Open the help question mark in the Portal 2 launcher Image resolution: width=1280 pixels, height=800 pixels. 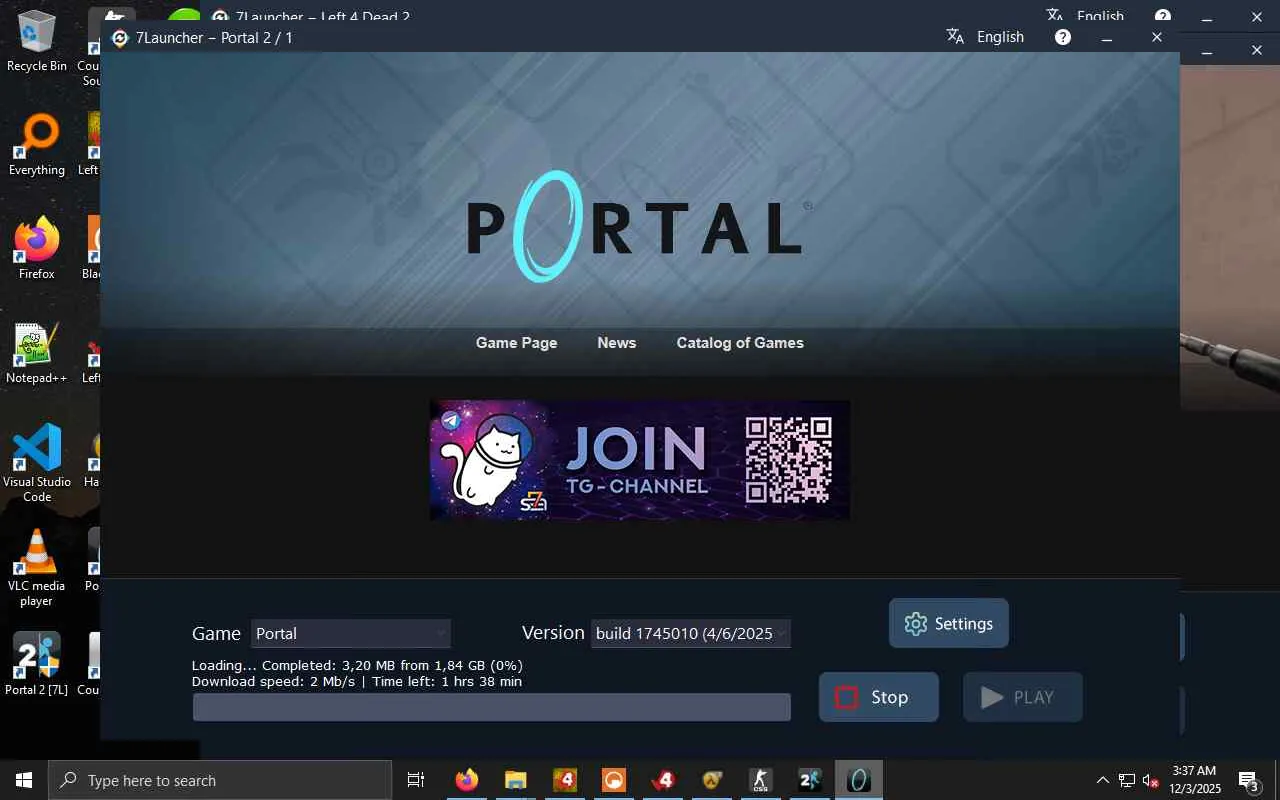click(1063, 37)
